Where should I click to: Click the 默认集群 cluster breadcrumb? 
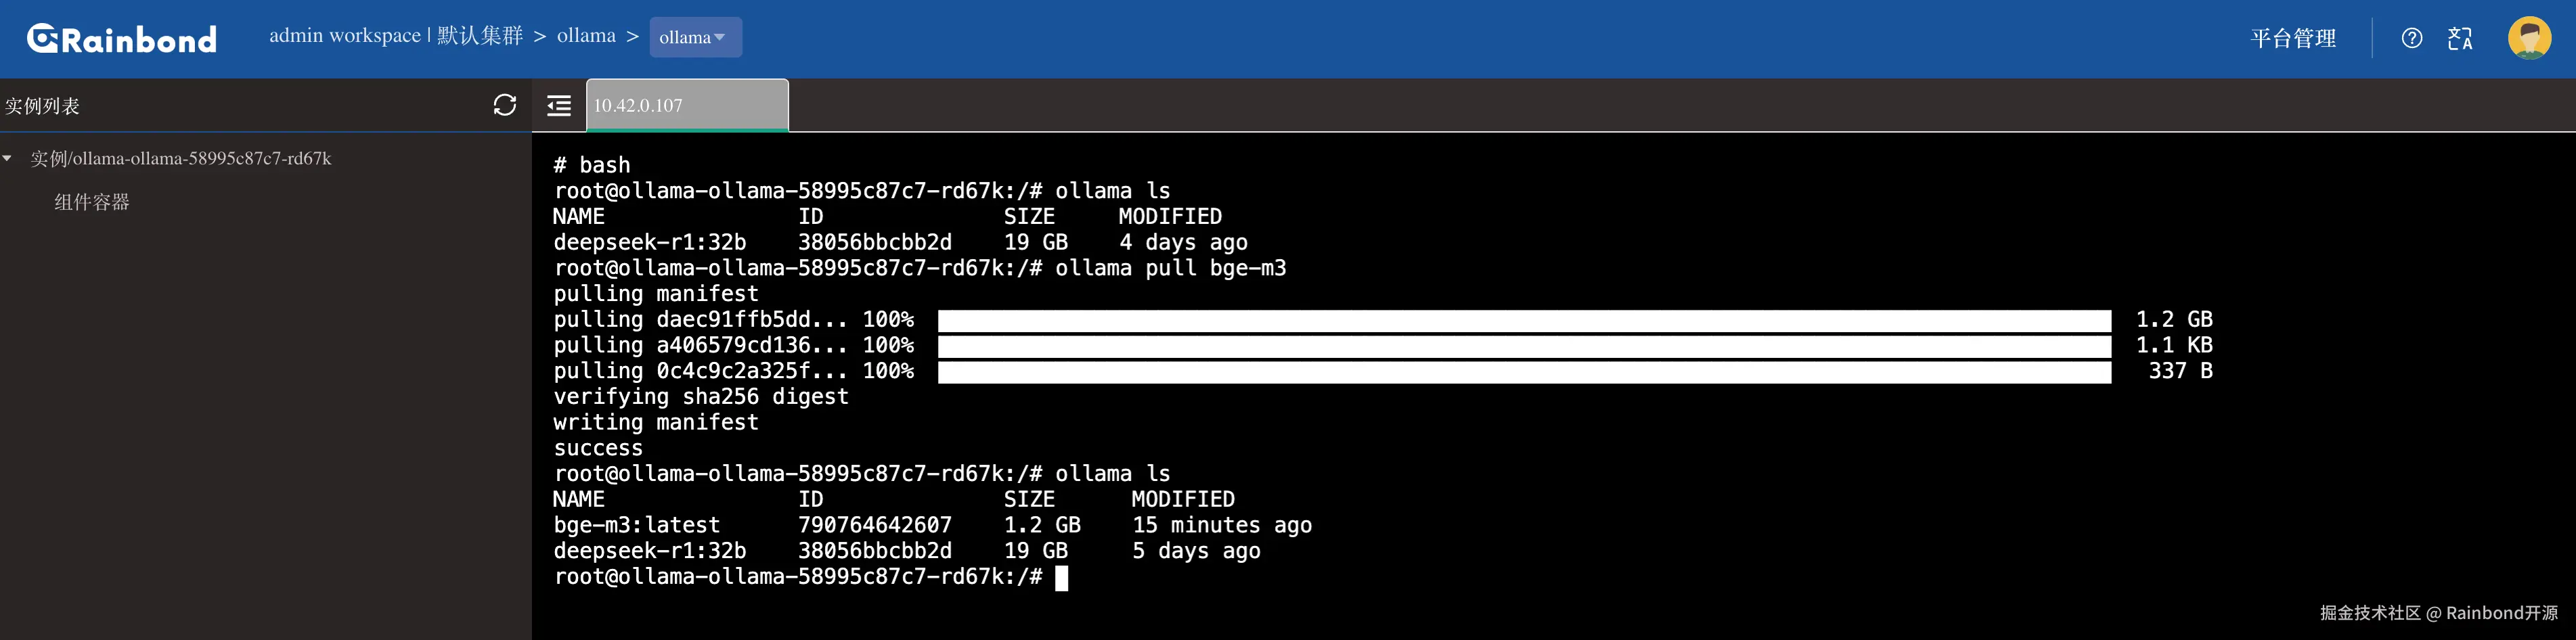tap(480, 36)
